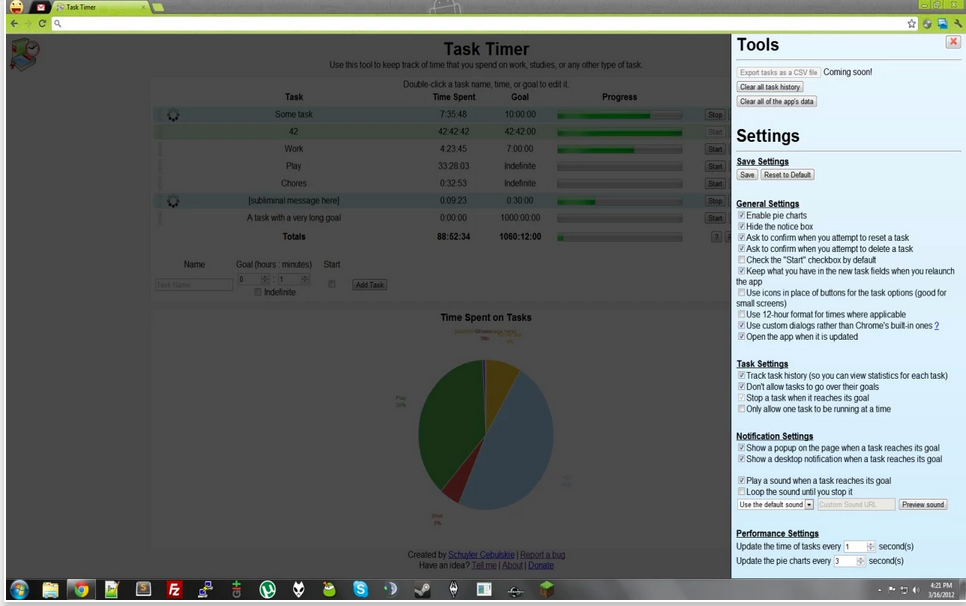This screenshot has width=966, height=606.
Task: Start the Chores task timer
Action: (715, 184)
